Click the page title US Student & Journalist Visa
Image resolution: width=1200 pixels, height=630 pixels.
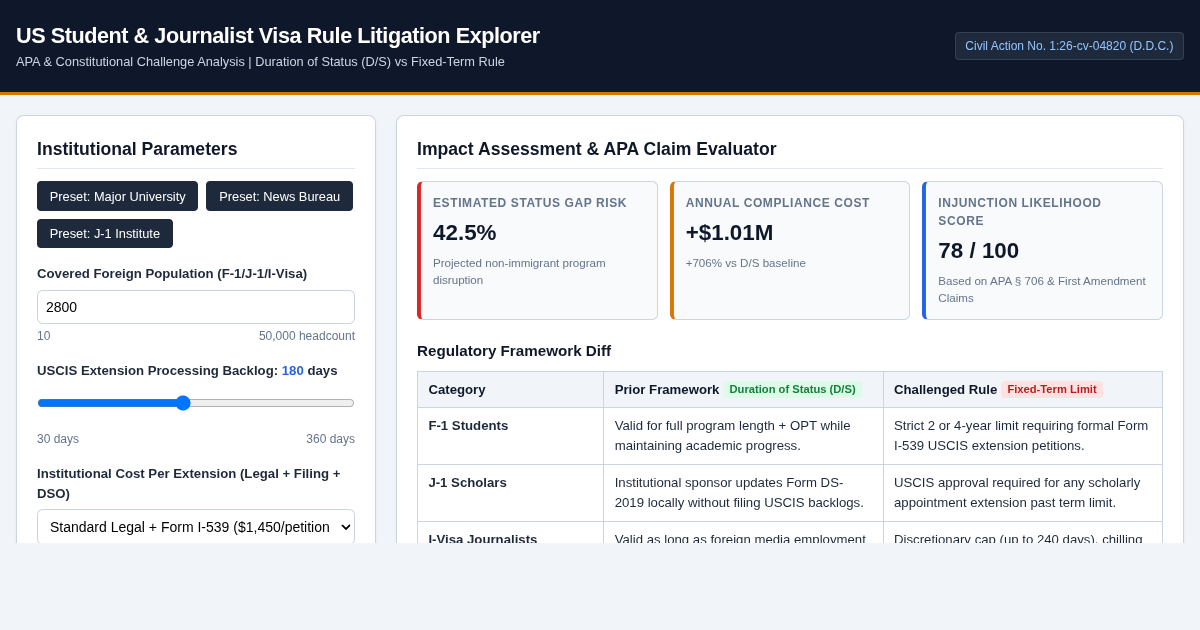pyautogui.click(x=278, y=35)
